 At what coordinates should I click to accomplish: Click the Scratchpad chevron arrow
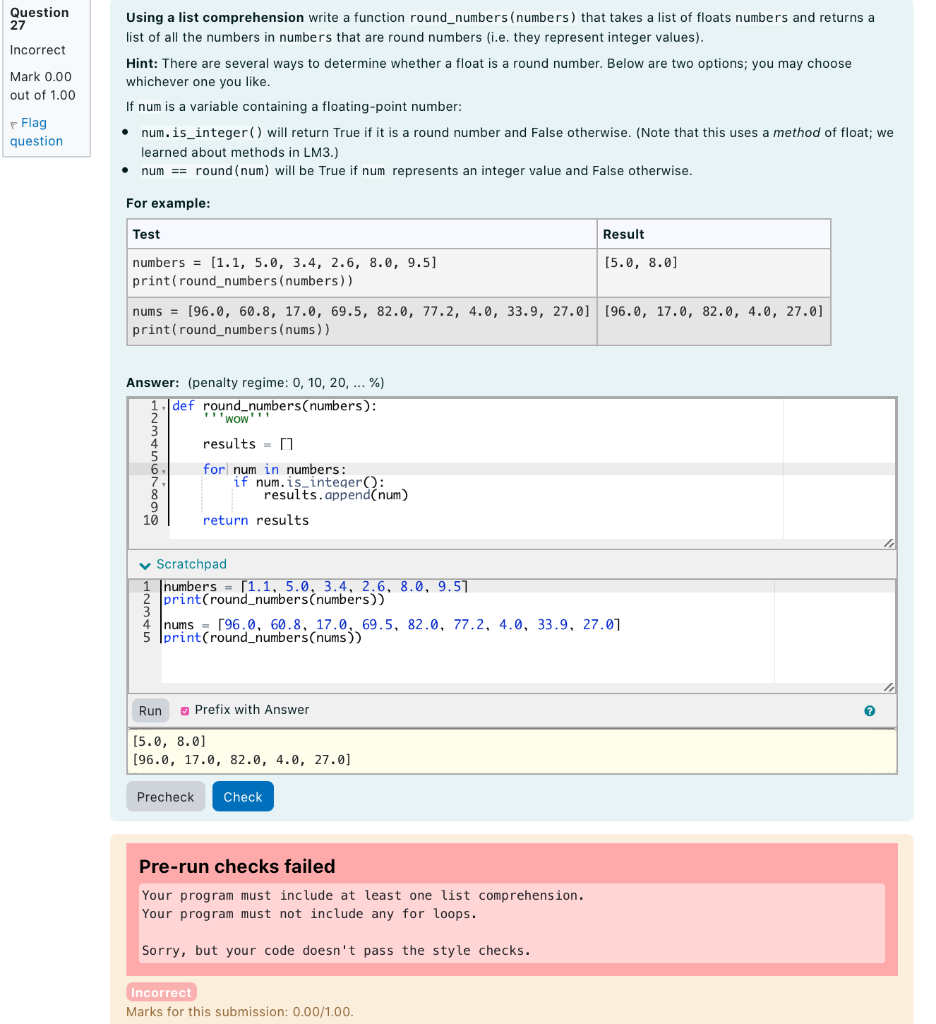[x=145, y=564]
